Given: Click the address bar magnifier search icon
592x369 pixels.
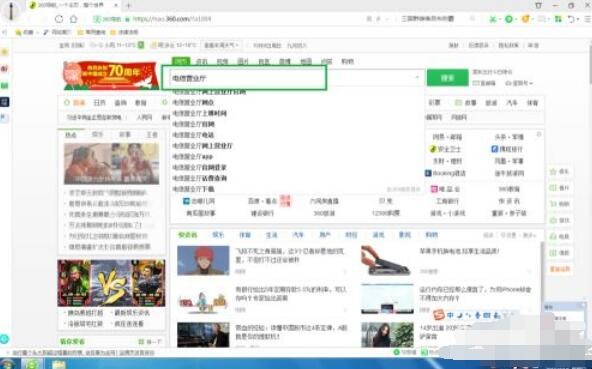Looking at the screenshot, I should click(472, 19).
